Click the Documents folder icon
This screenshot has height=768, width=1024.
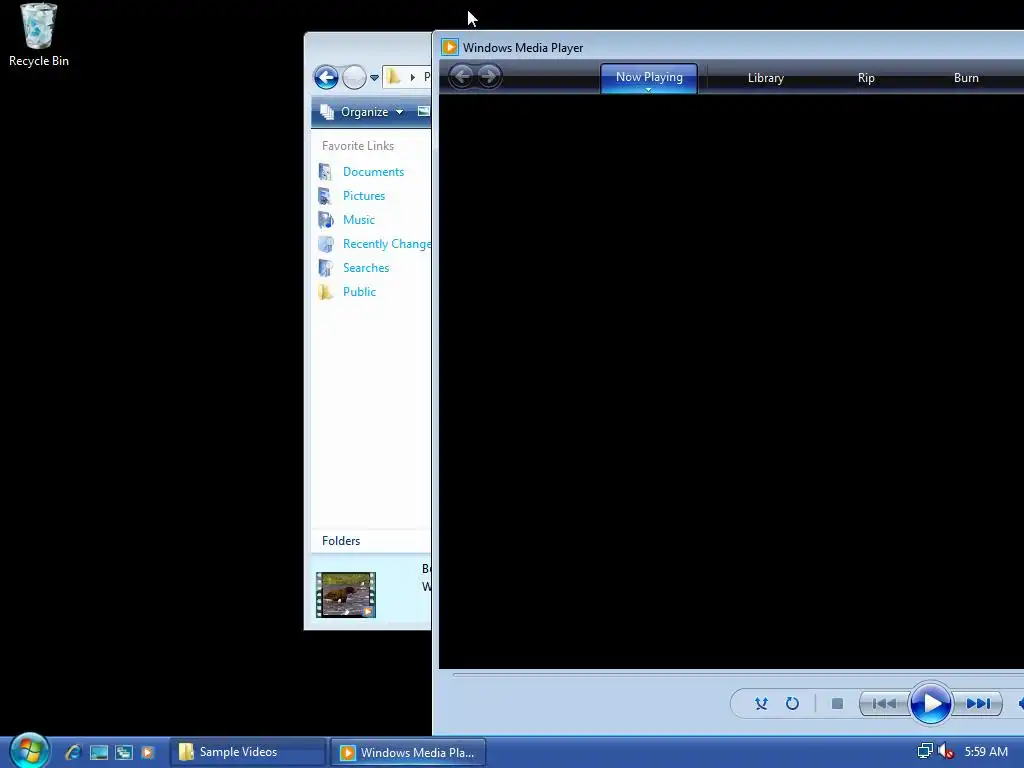coord(325,172)
